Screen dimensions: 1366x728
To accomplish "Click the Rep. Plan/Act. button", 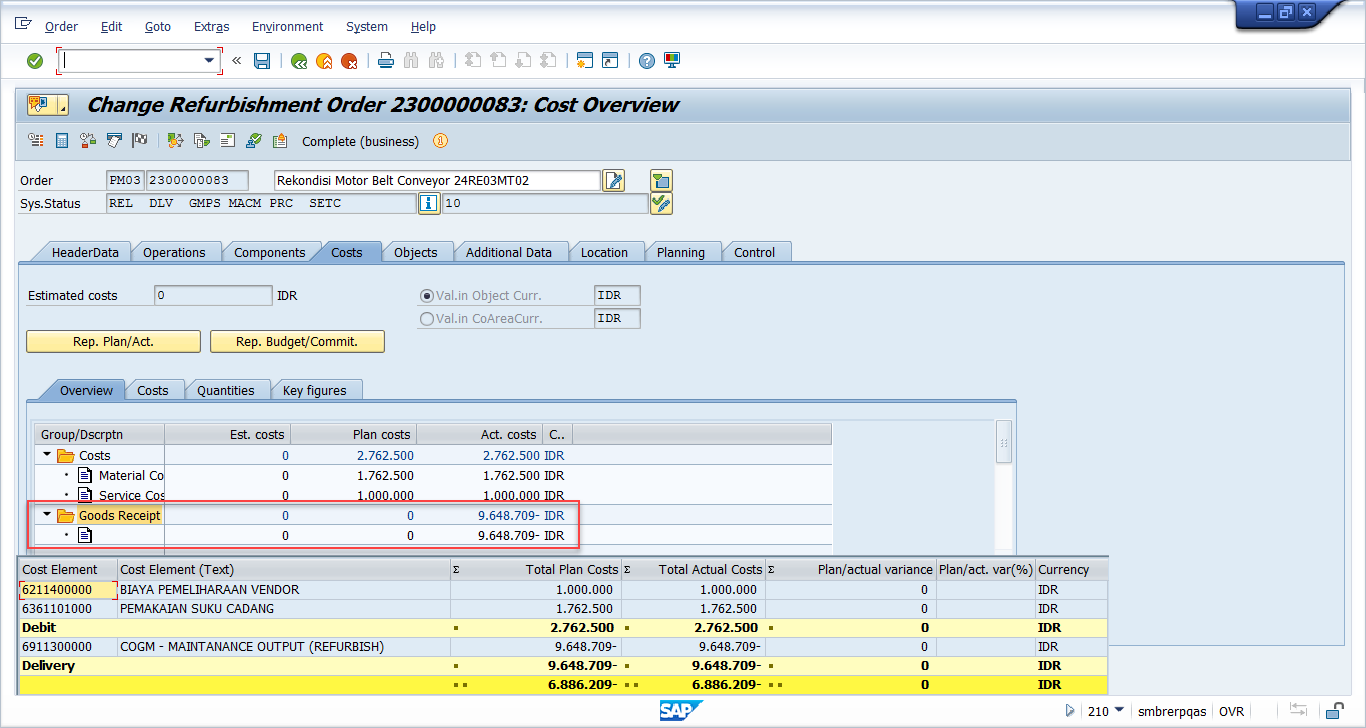I will click(x=113, y=342).
